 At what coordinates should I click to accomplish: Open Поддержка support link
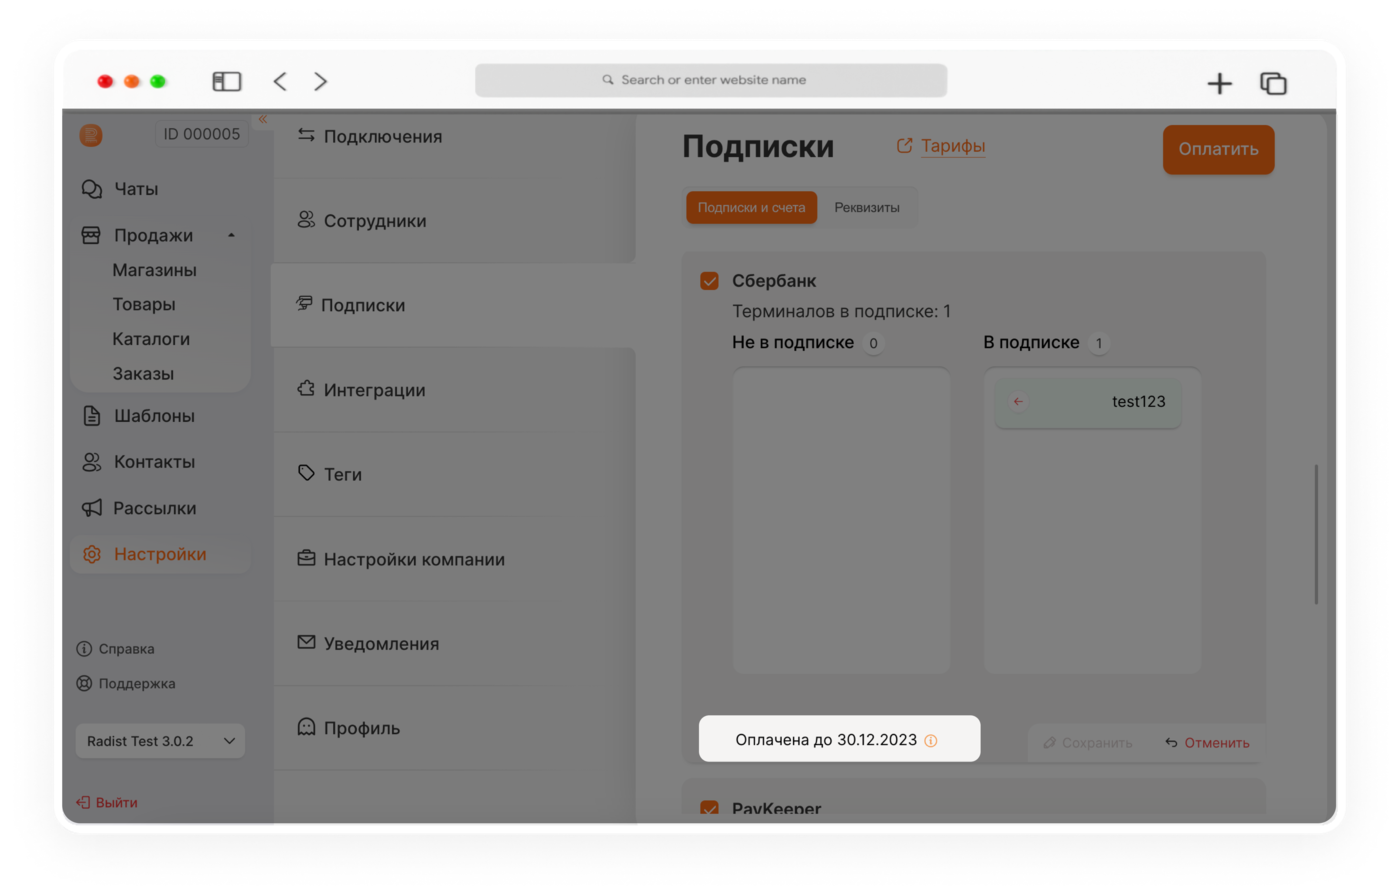tap(126, 684)
